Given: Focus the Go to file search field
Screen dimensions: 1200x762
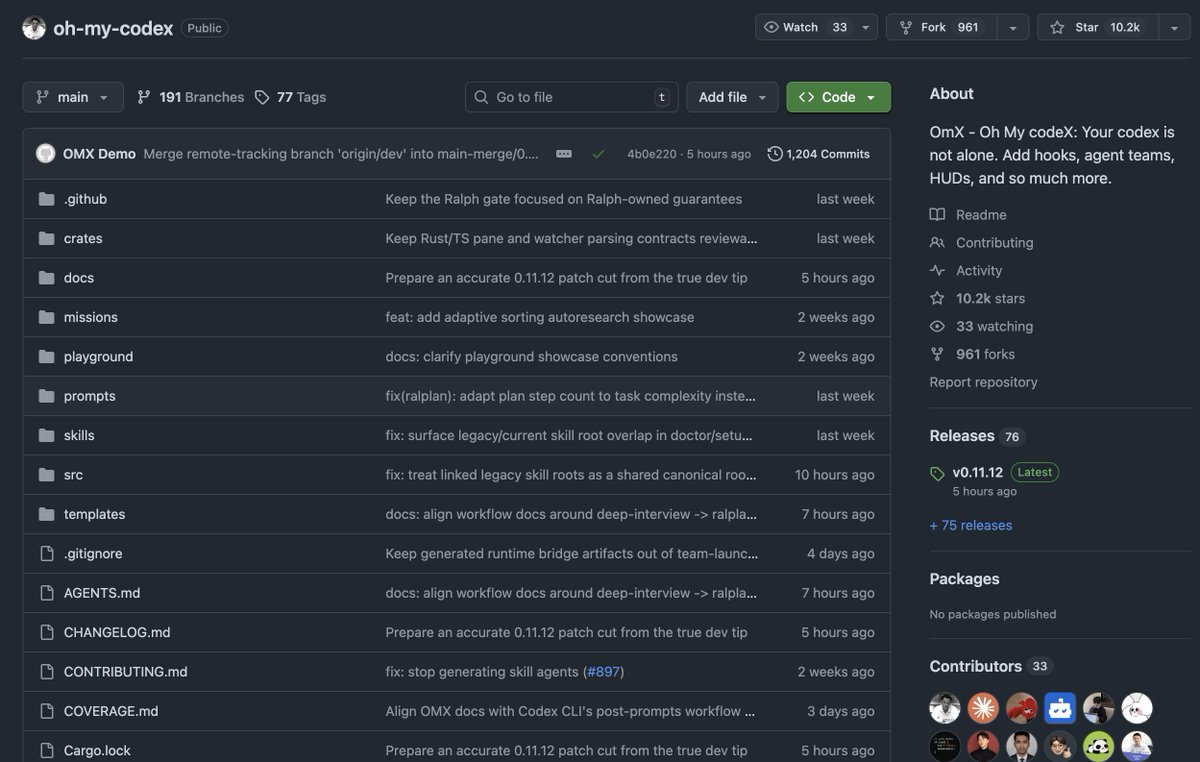Looking at the screenshot, I should [x=572, y=97].
